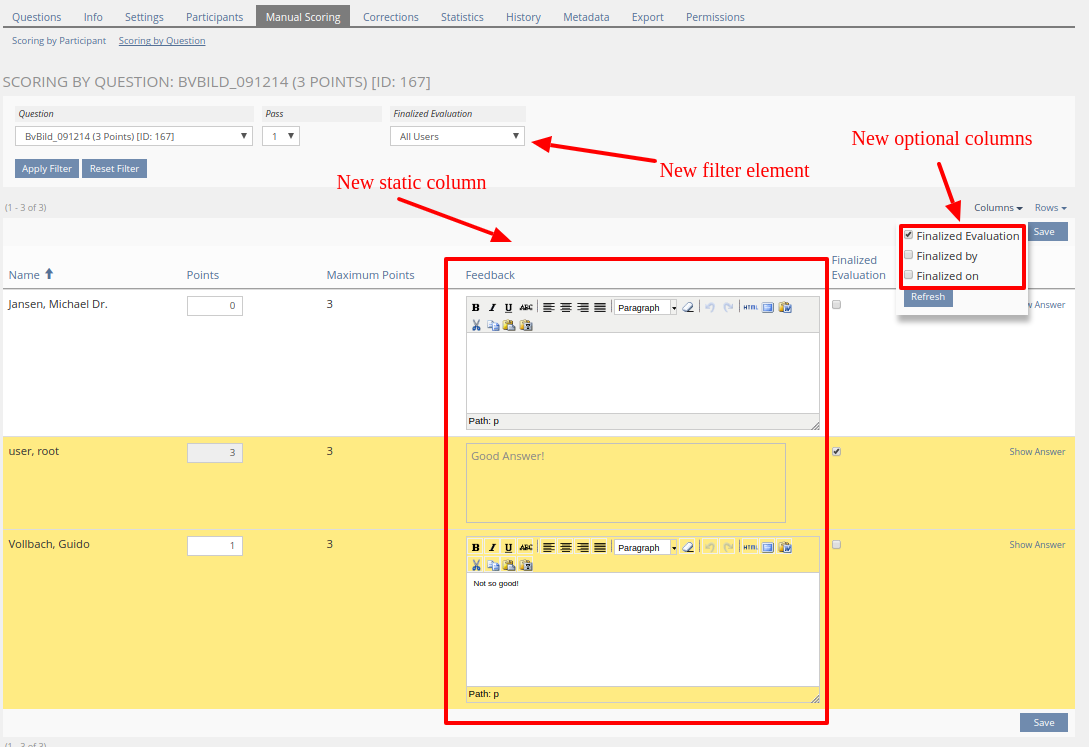This screenshot has height=747, width=1089.
Task: Copy selection in Jansen's feedback editor
Action: pos(493,325)
